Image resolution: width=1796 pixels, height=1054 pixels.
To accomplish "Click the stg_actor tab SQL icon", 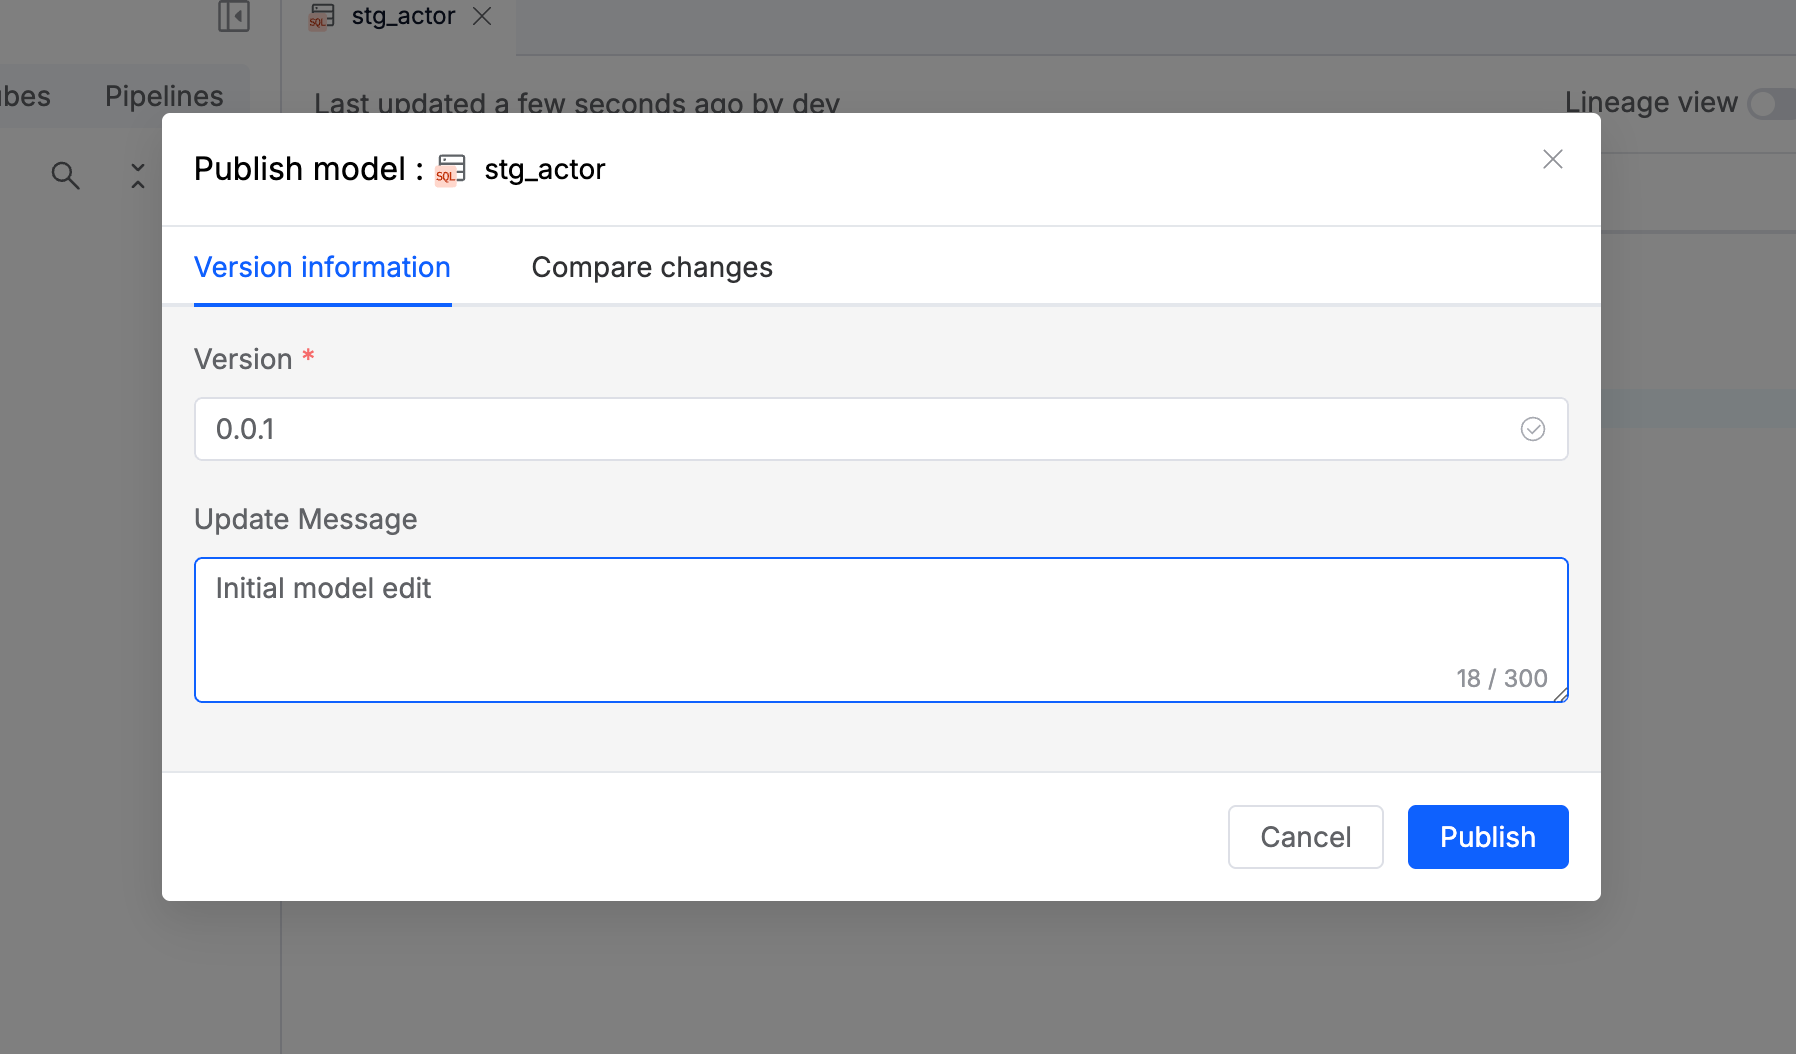I will pos(321,16).
